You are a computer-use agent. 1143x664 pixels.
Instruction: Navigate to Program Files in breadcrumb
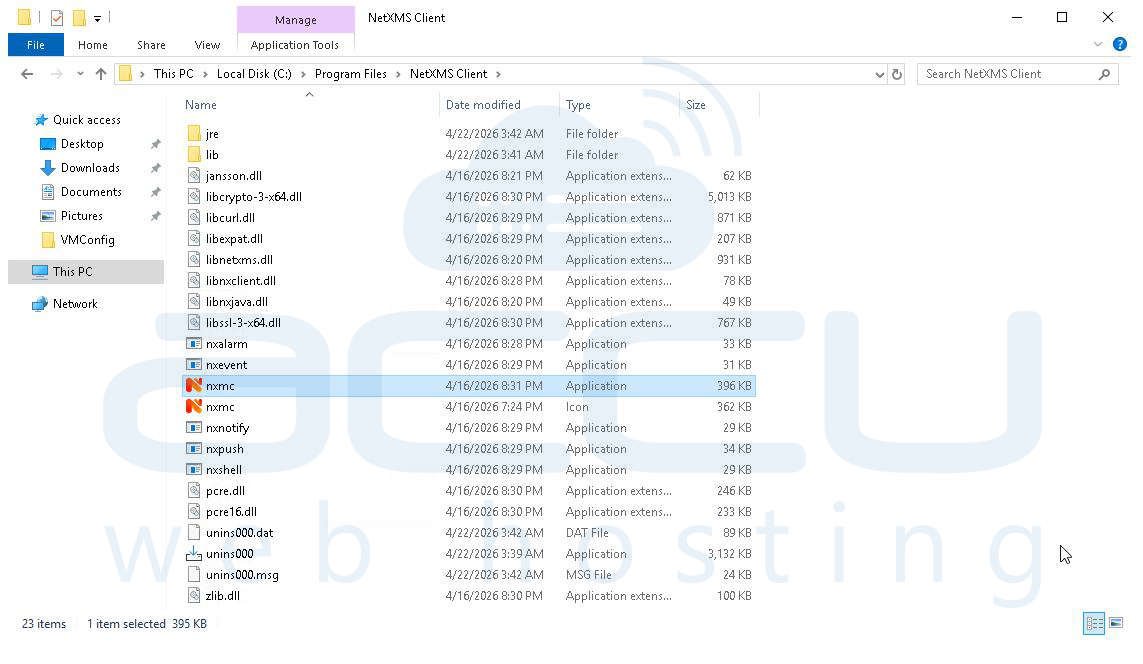(x=351, y=74)
